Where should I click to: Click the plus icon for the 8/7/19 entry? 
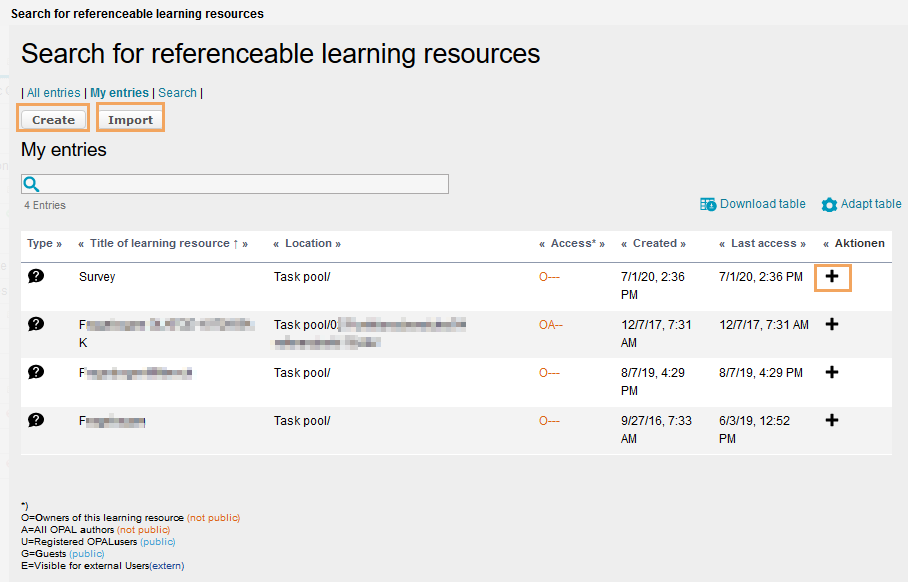(x=832, y=372)
